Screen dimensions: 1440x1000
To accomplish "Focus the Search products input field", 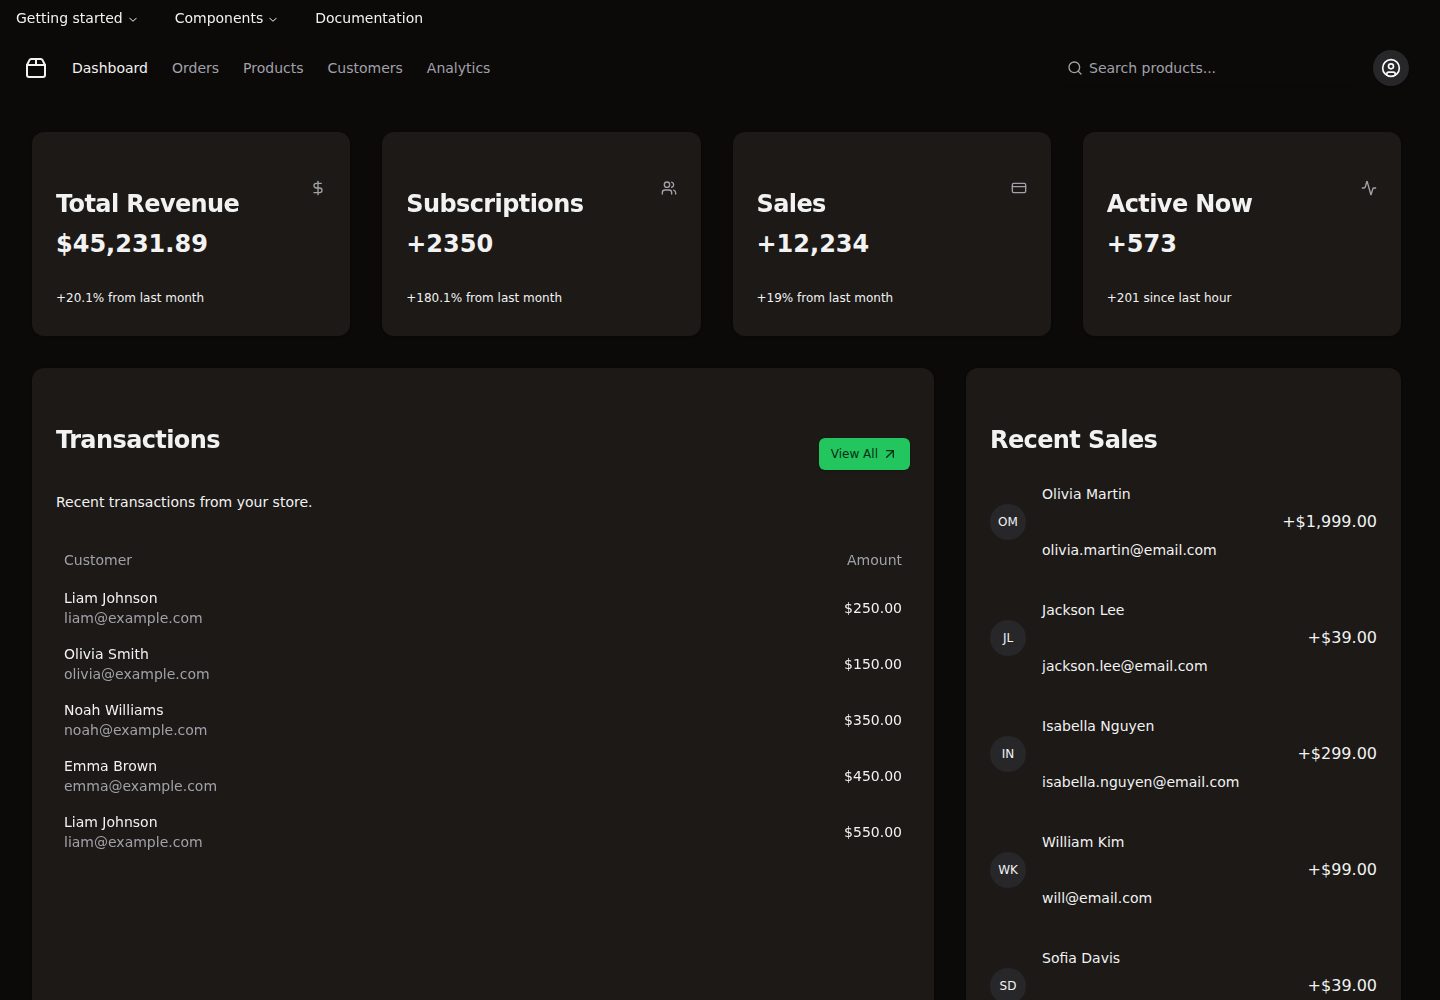I will click(x=1205, y=68).
